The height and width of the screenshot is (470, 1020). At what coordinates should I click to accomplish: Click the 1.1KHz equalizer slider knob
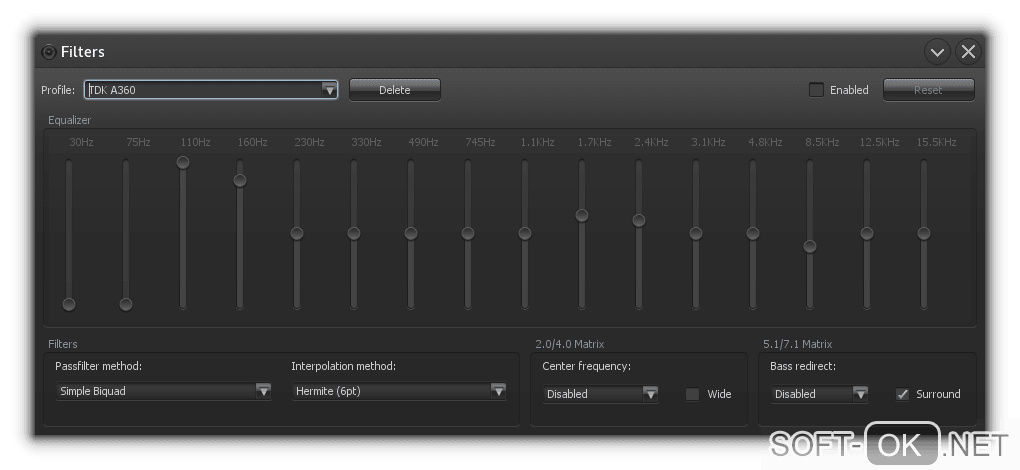pyautogui.click(x=525, y=233)
